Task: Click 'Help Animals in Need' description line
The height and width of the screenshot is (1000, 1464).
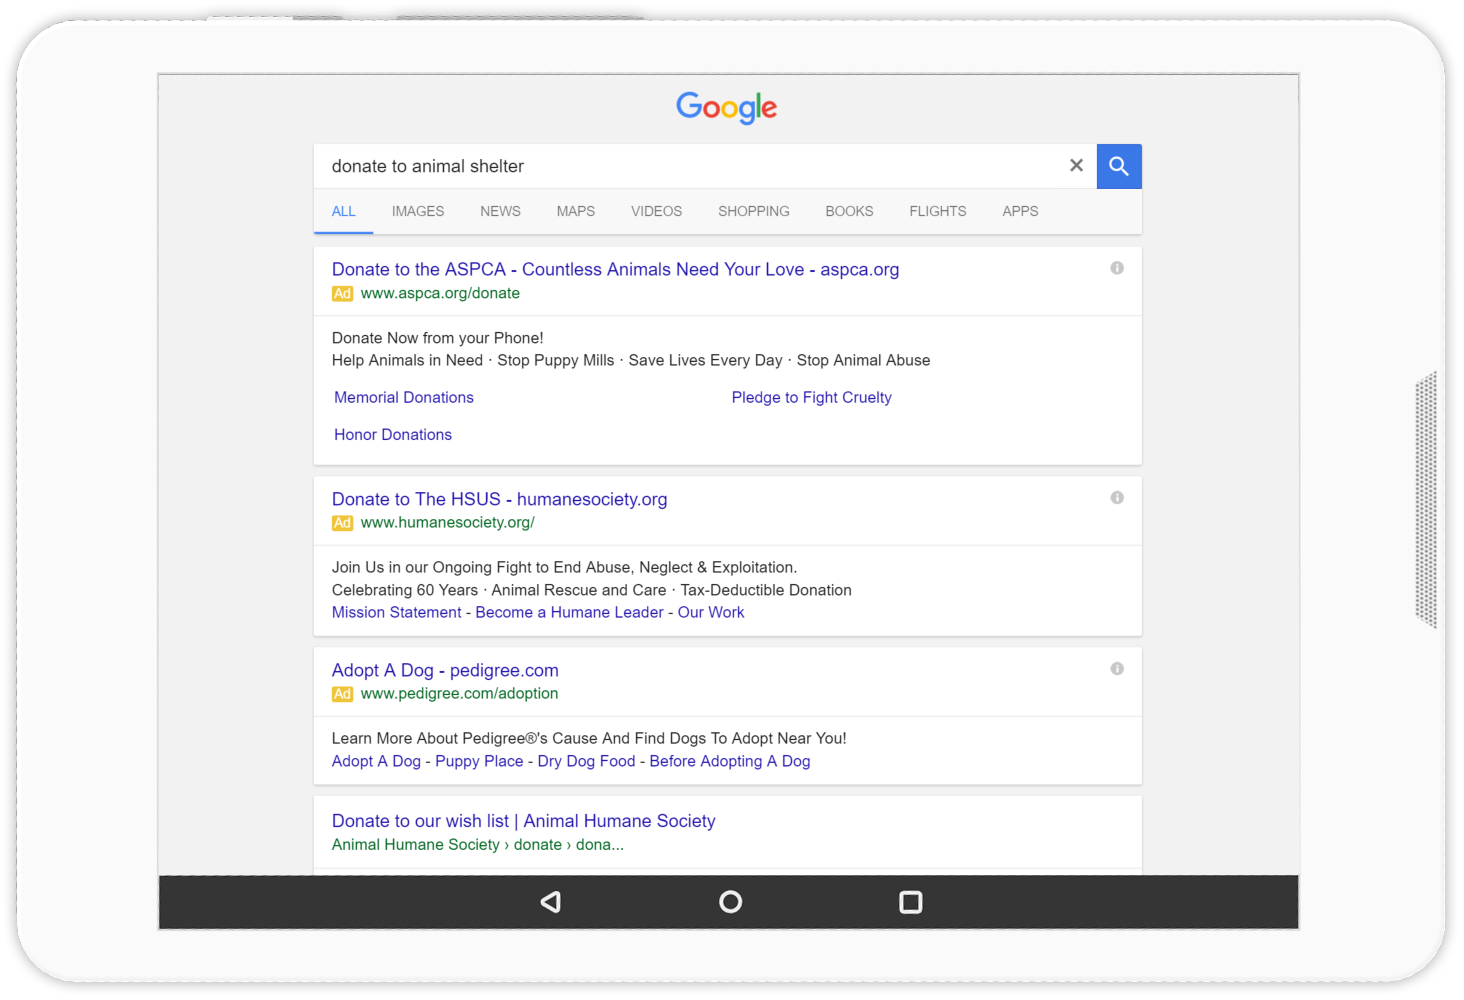Action: (x=631, y=360)
